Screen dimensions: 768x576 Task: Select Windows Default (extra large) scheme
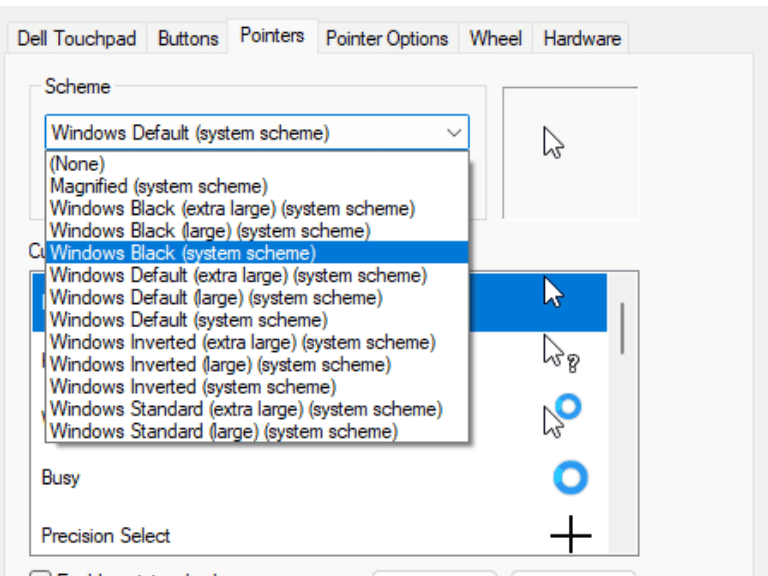pyautogui.click(x=257, y=275)
